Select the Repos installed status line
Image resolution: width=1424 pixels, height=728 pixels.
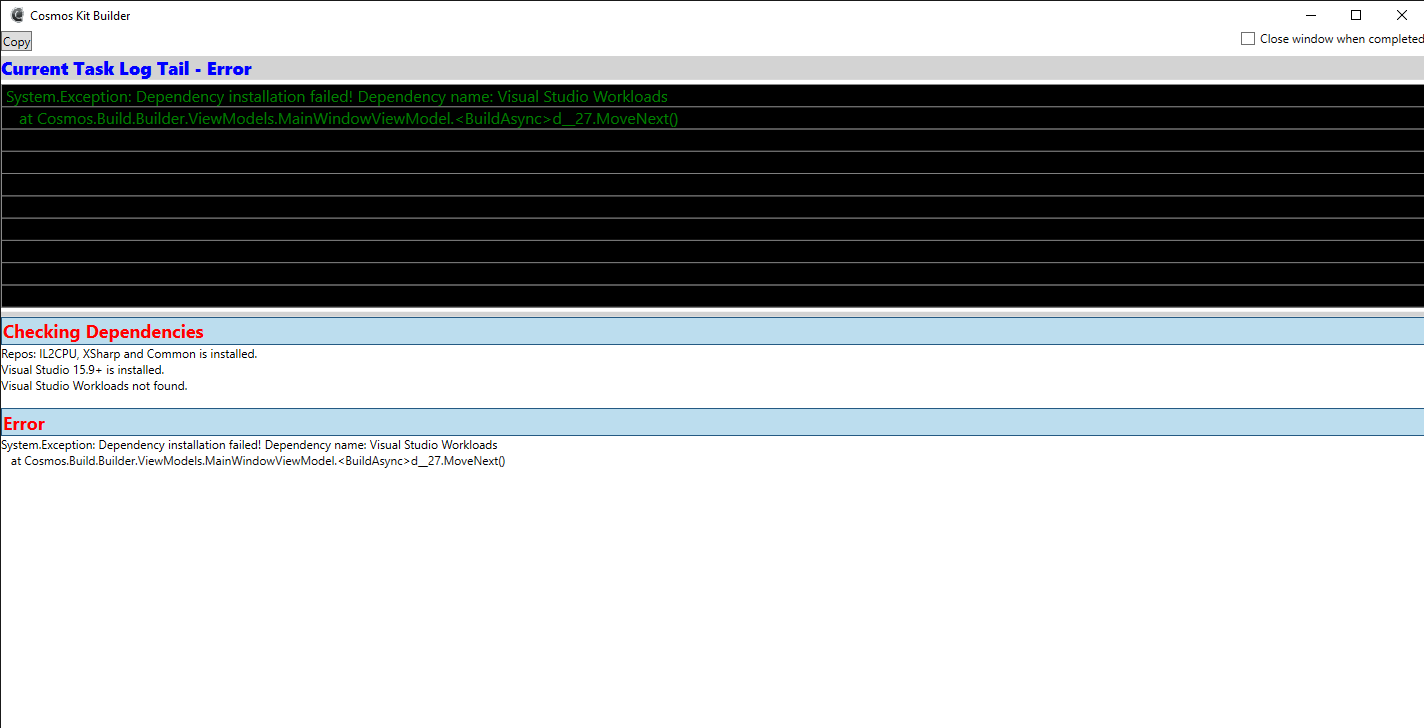click(x=128, y=353)
